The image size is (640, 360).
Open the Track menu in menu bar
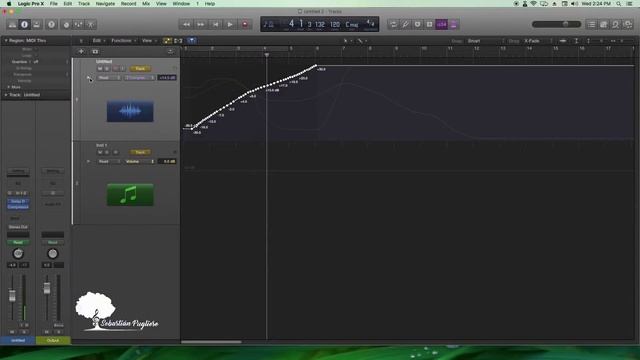(84, 4)
